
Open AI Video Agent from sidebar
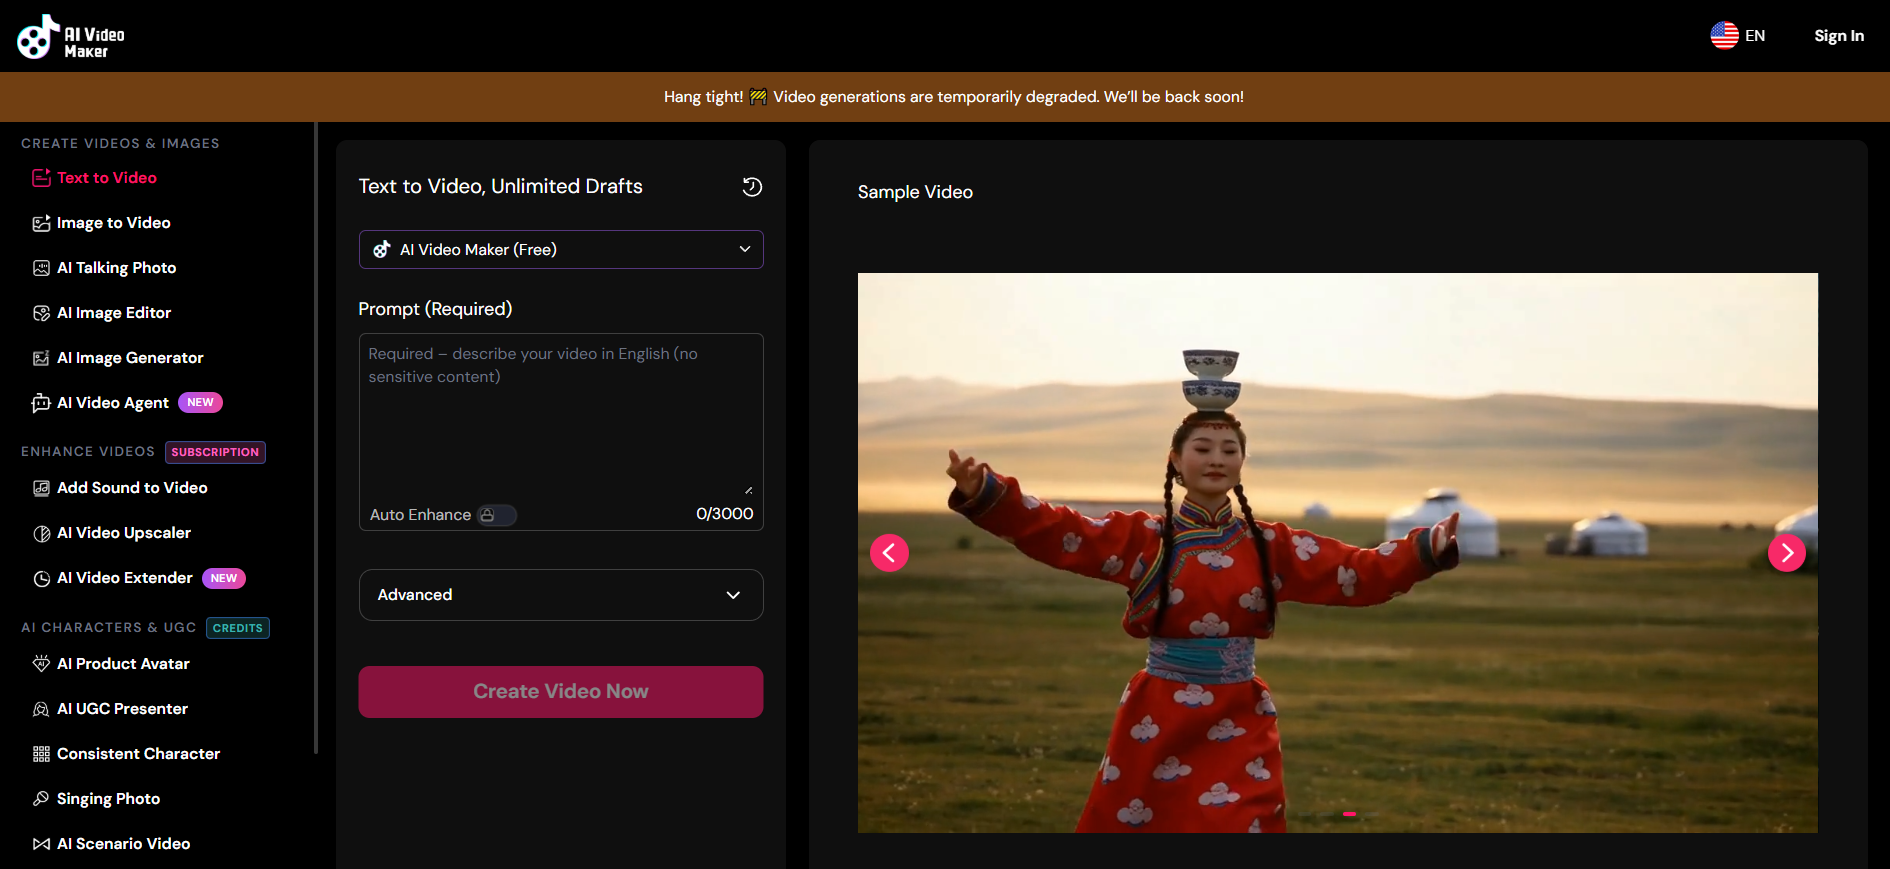[112, 403]
